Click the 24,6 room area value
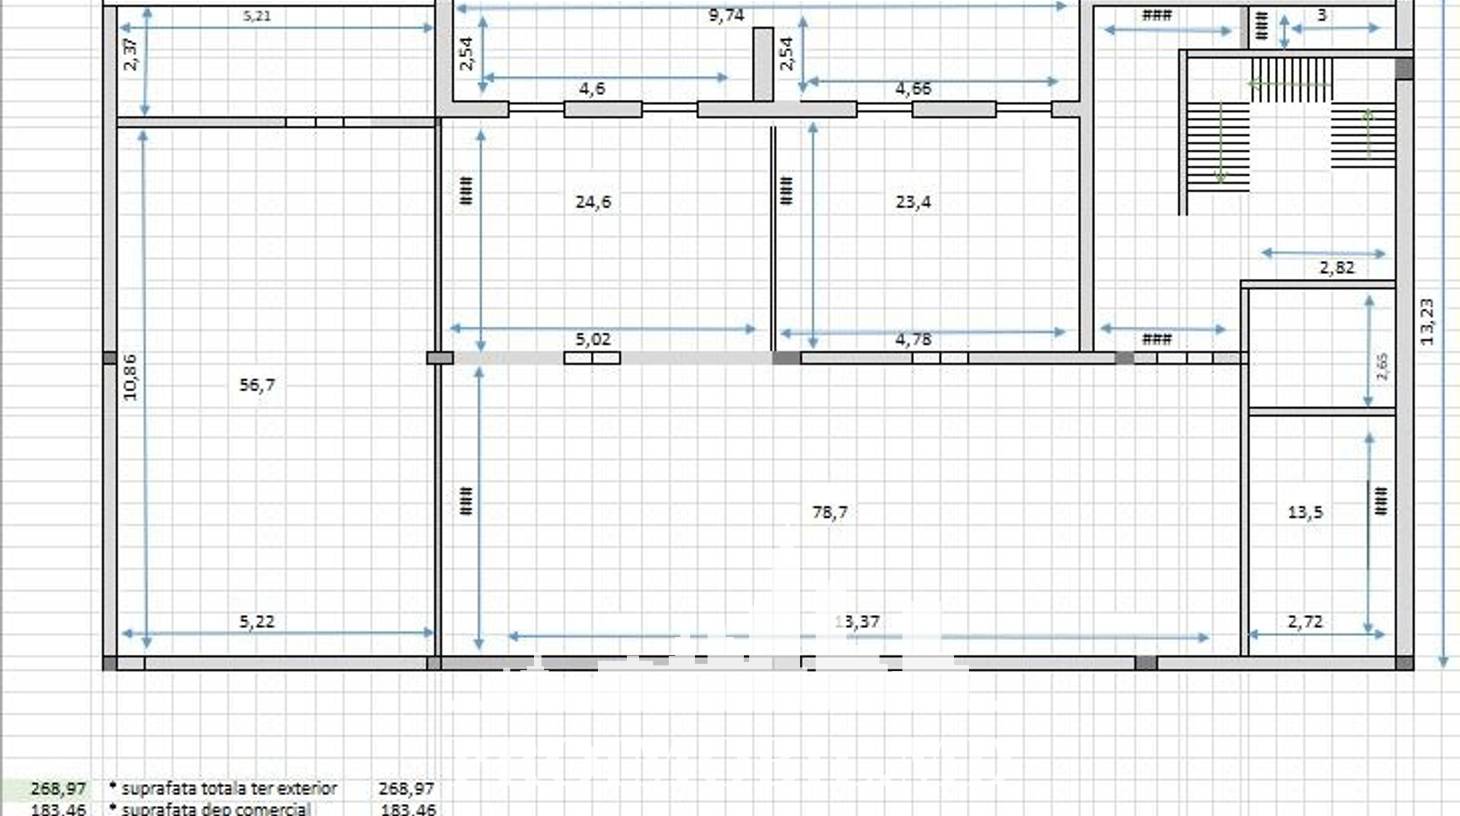 (x=593, y=202)
